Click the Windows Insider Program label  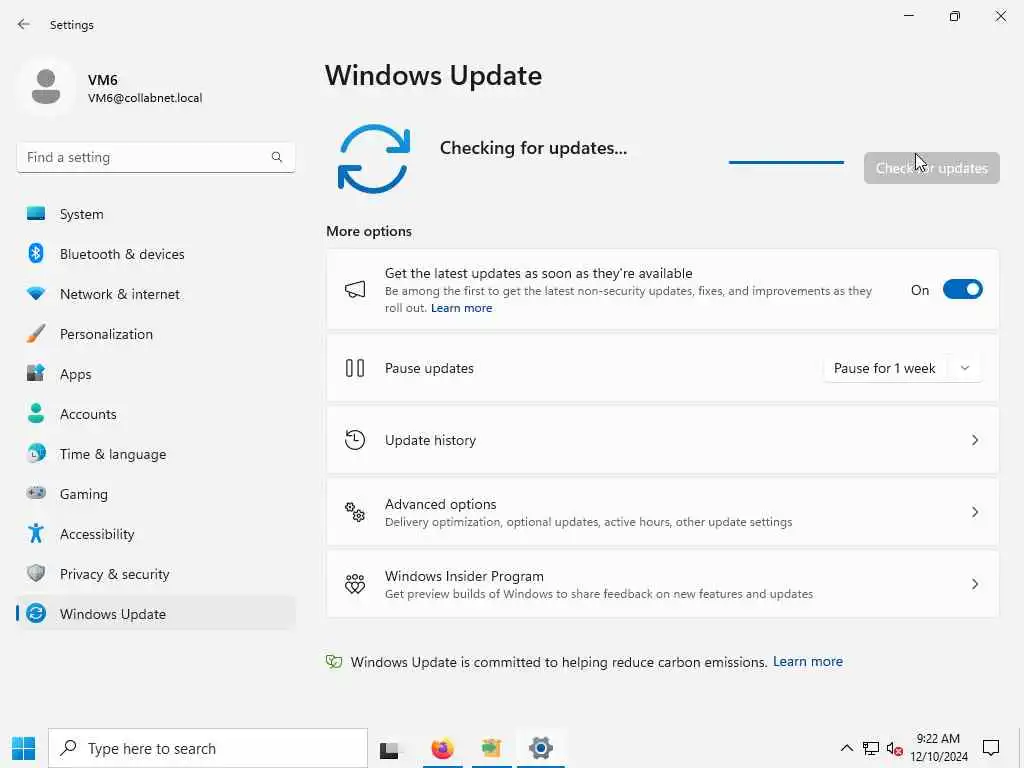464,576
